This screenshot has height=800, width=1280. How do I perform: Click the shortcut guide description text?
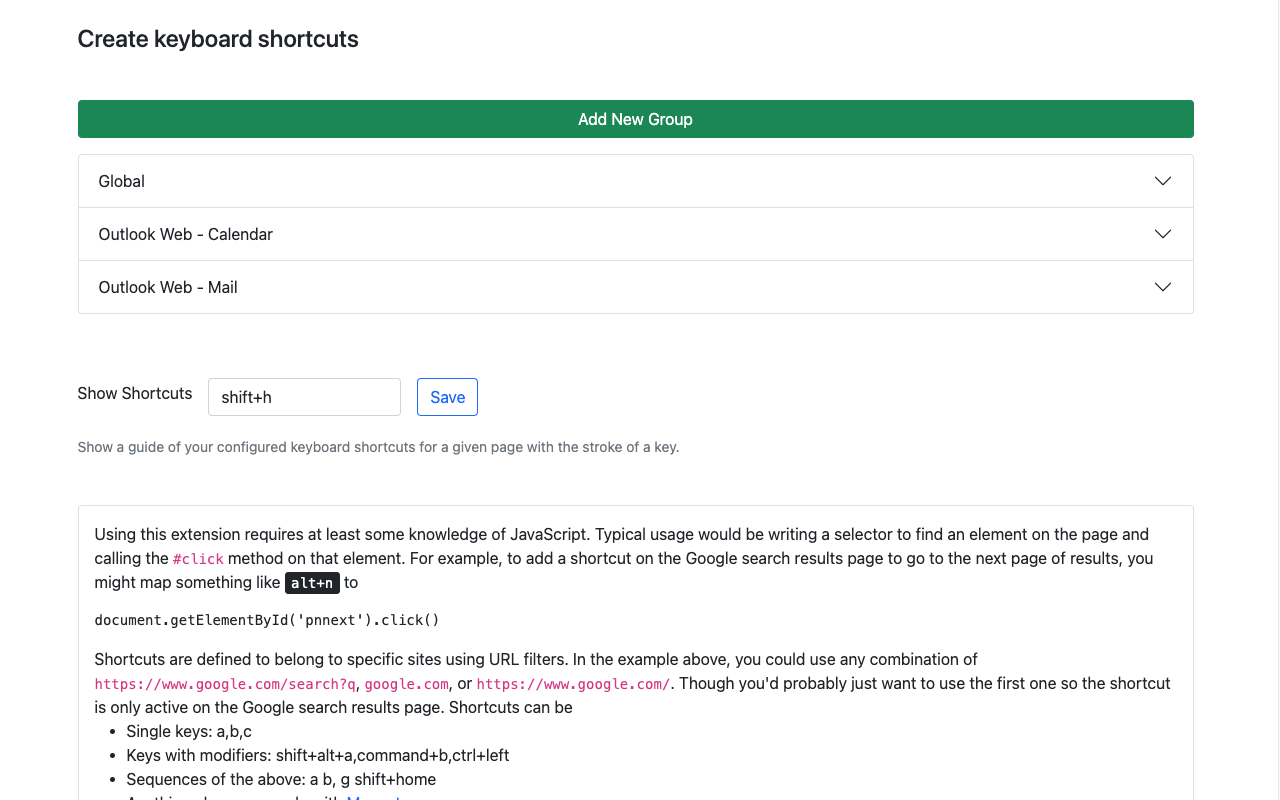coord(378,447)
